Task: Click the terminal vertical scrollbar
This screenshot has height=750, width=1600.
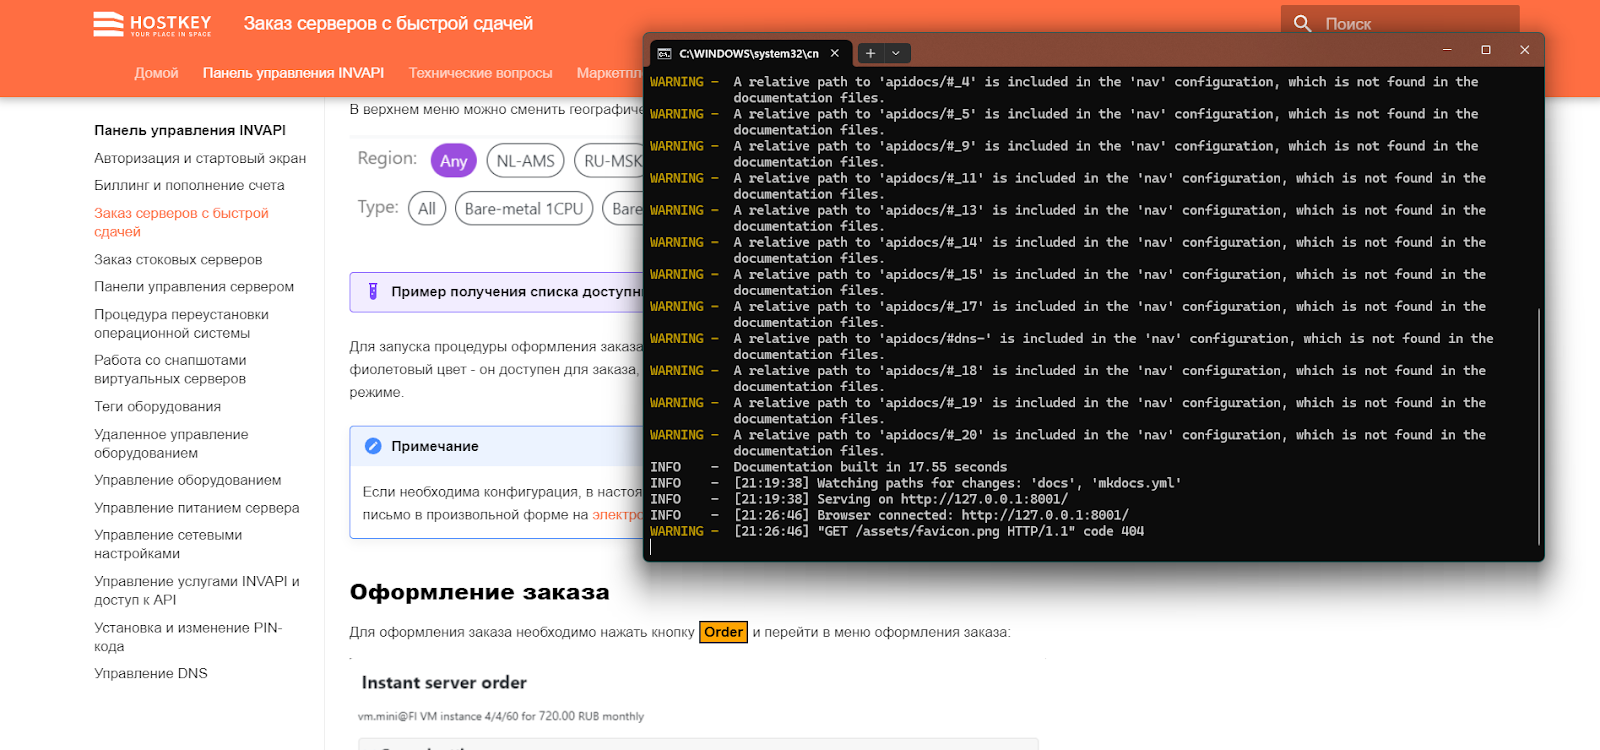Action: coord(1538,426)
